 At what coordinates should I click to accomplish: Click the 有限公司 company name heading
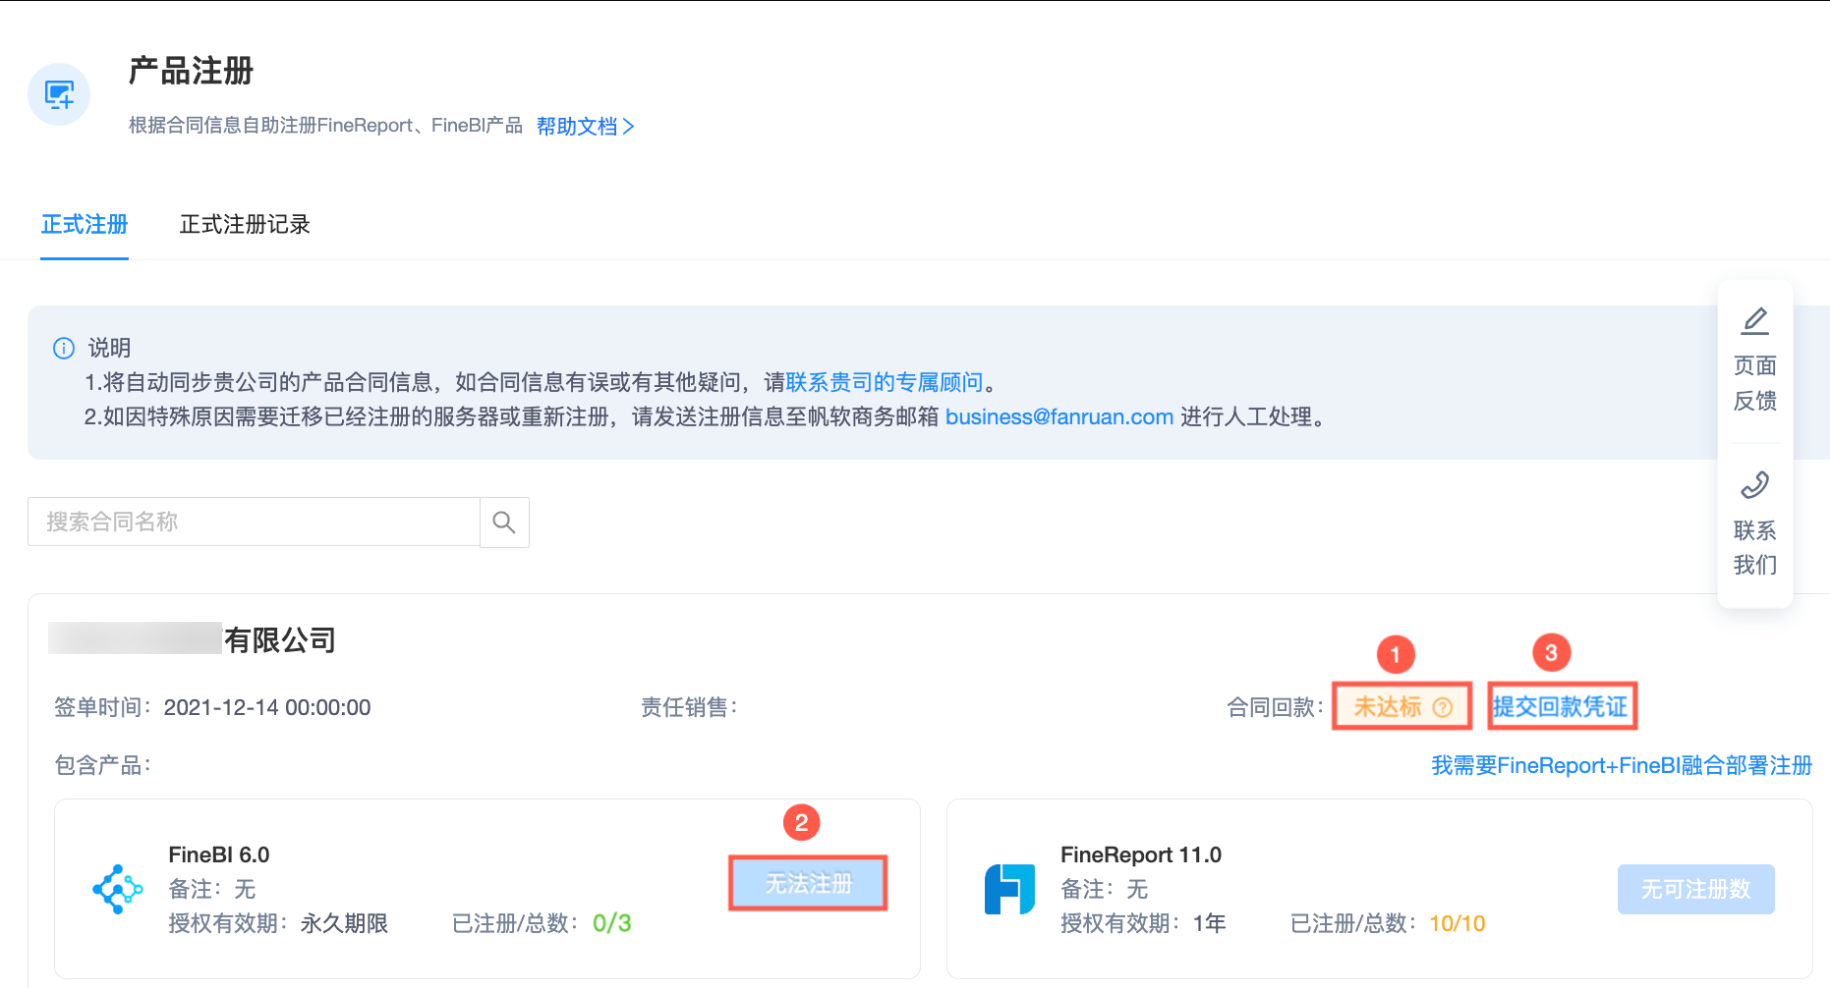point(280,640)
